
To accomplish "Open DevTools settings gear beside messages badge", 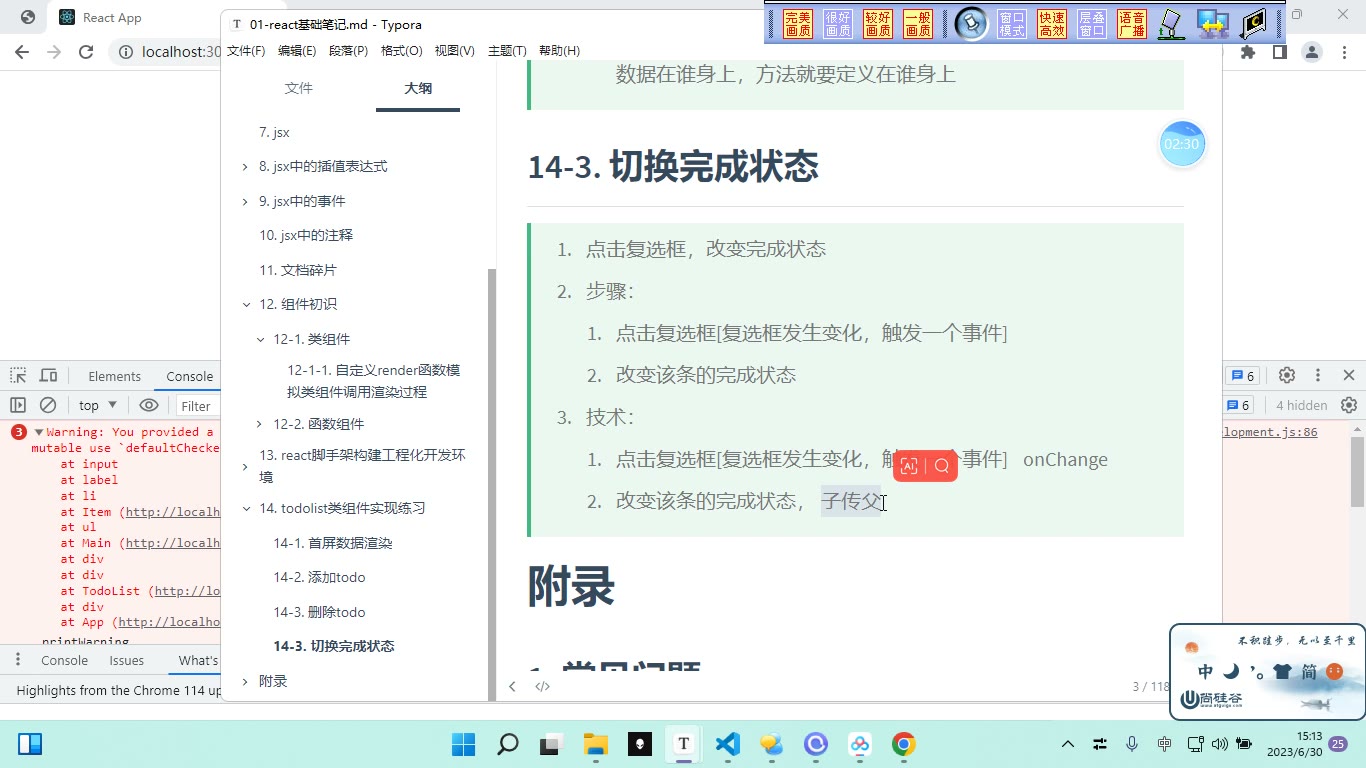I will tap(1287, 375).
